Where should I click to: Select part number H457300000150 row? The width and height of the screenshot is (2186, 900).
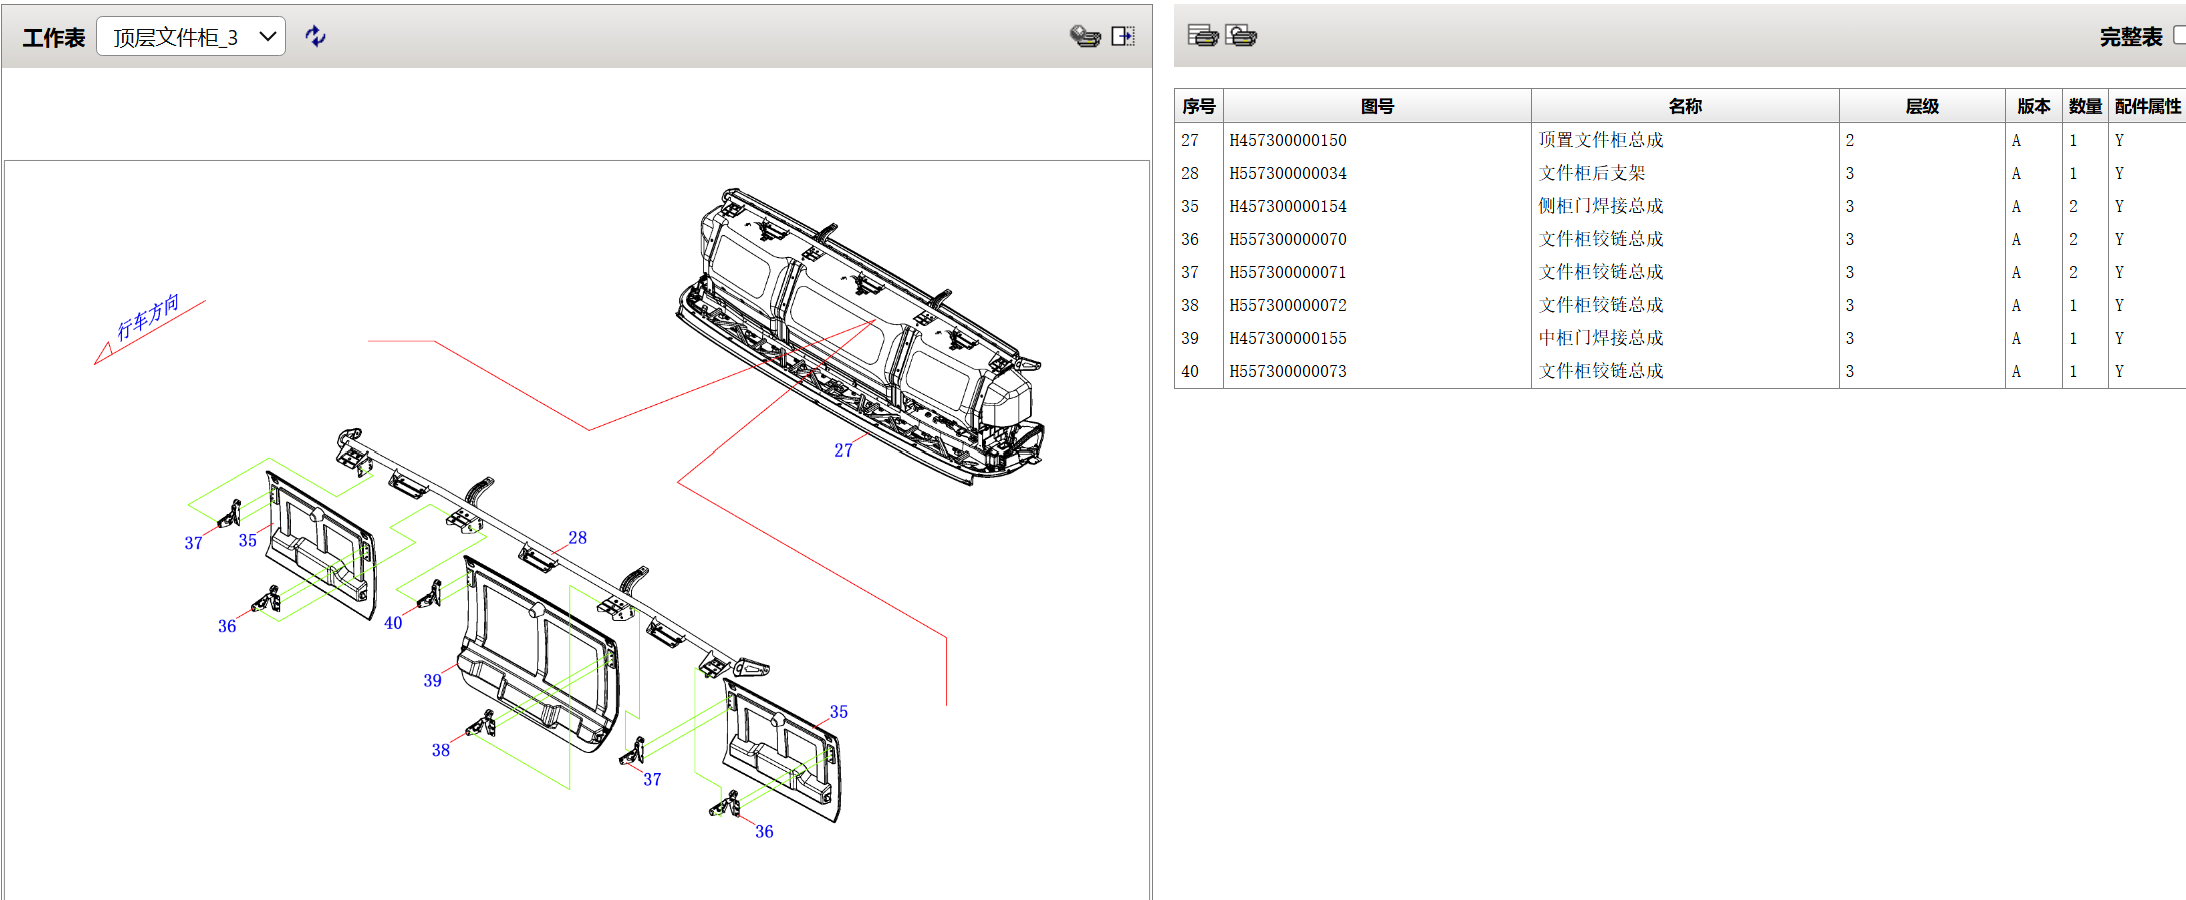1680,140
